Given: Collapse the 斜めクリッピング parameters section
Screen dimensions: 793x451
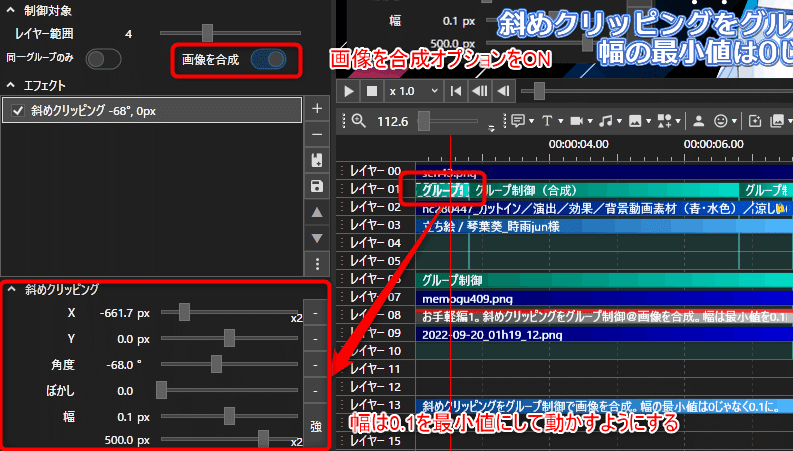Looking at the screenshot, I should [11, 289].
